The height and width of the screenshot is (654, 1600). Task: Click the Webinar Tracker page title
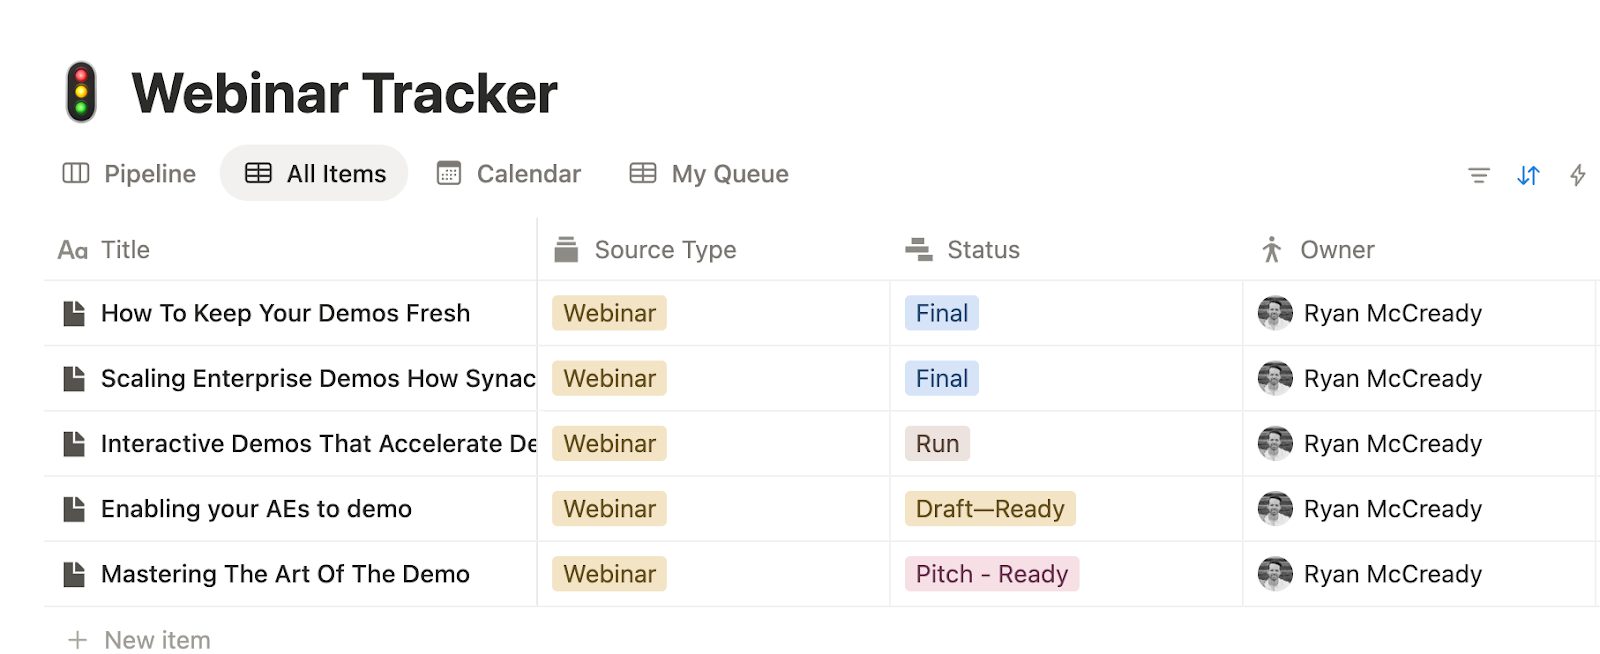click(x=344, y=94)
